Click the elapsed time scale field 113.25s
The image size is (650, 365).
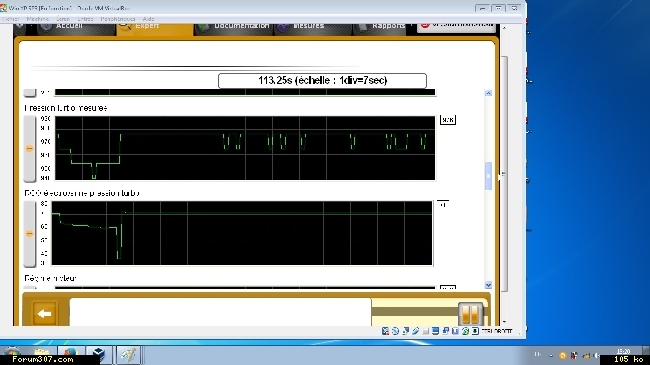click(322, 80)
